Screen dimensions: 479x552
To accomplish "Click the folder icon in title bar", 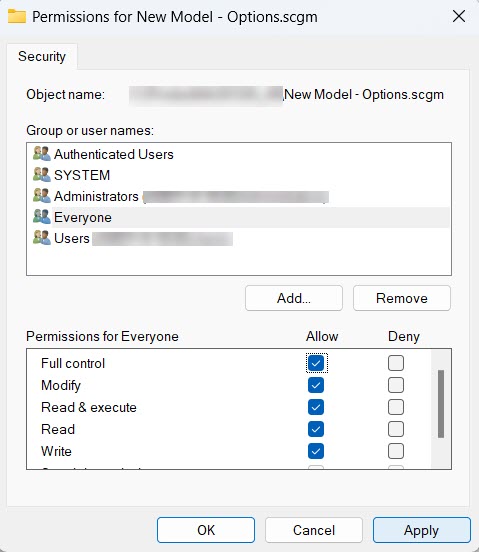I will [x=17, y=16].
